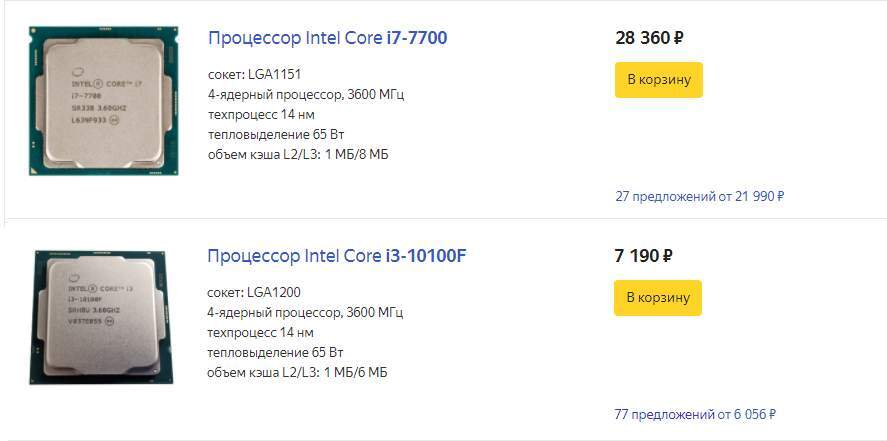Click the cache spec 1 МБ/8 МБ line
Screen dimensions: 887x441
(x=297, y=155)
